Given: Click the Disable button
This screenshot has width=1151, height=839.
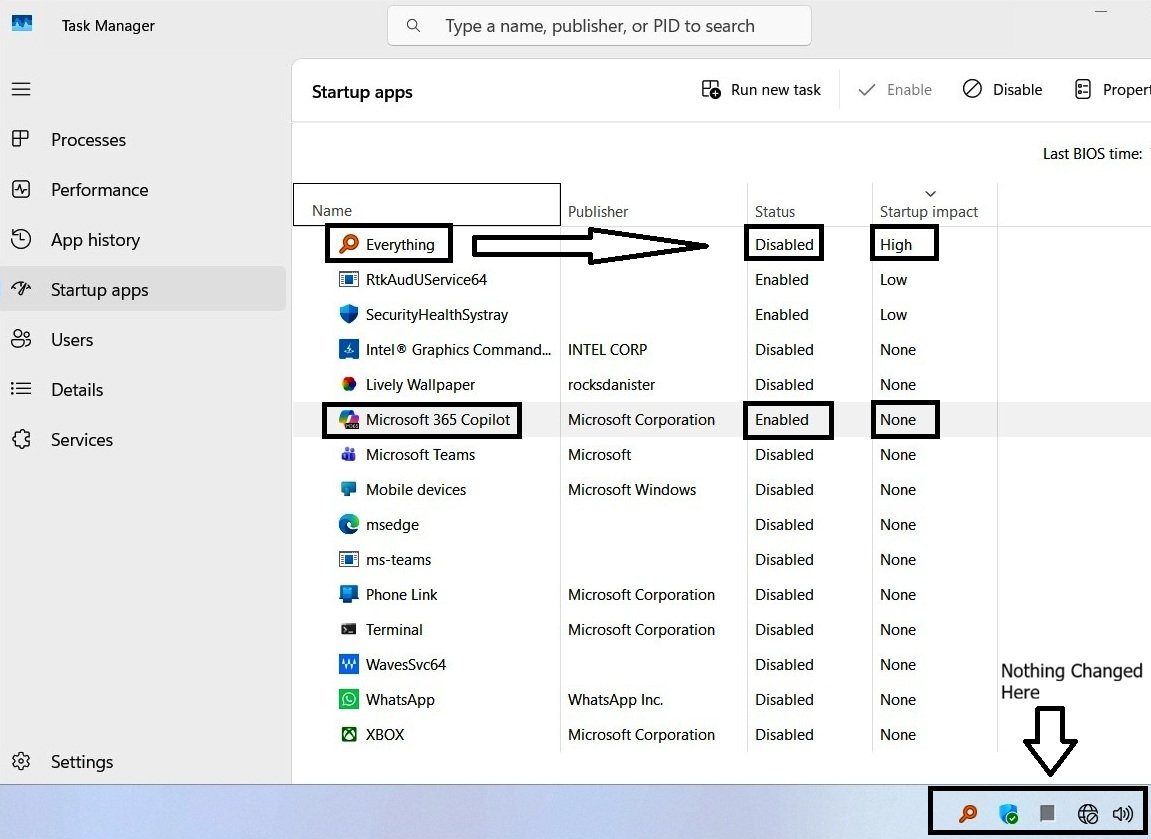Looking at the screenshot, I should [1002, 90].
